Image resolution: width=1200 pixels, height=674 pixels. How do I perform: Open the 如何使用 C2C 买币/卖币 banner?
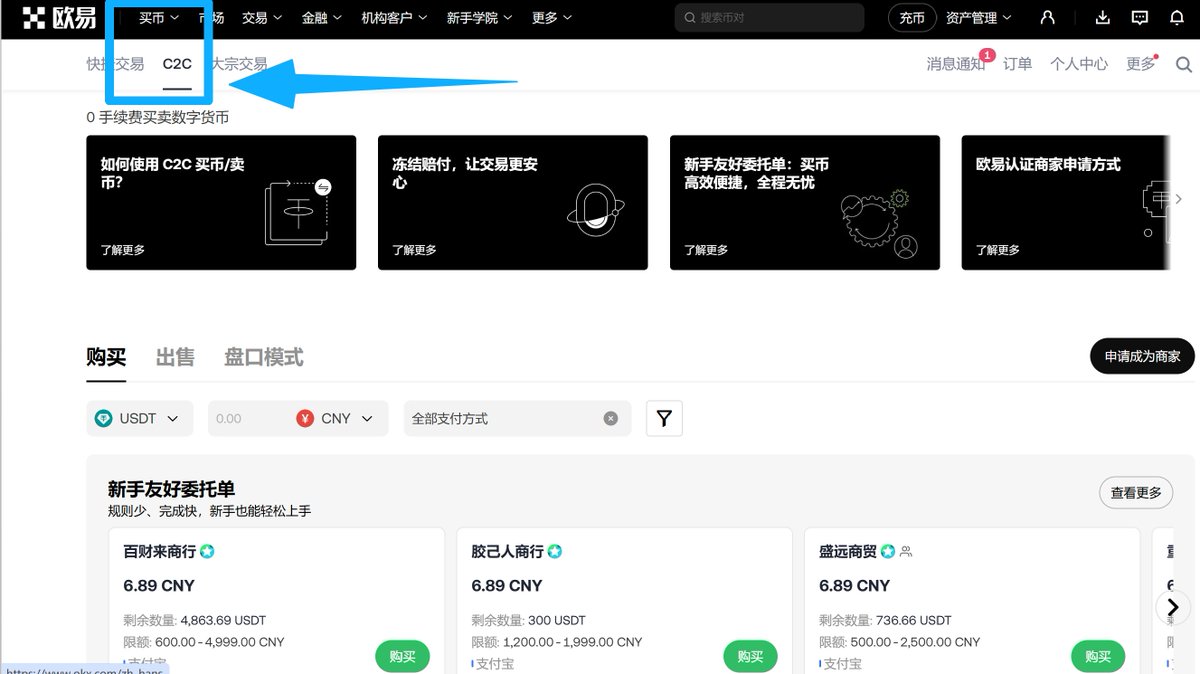click(x=221, y=203)
